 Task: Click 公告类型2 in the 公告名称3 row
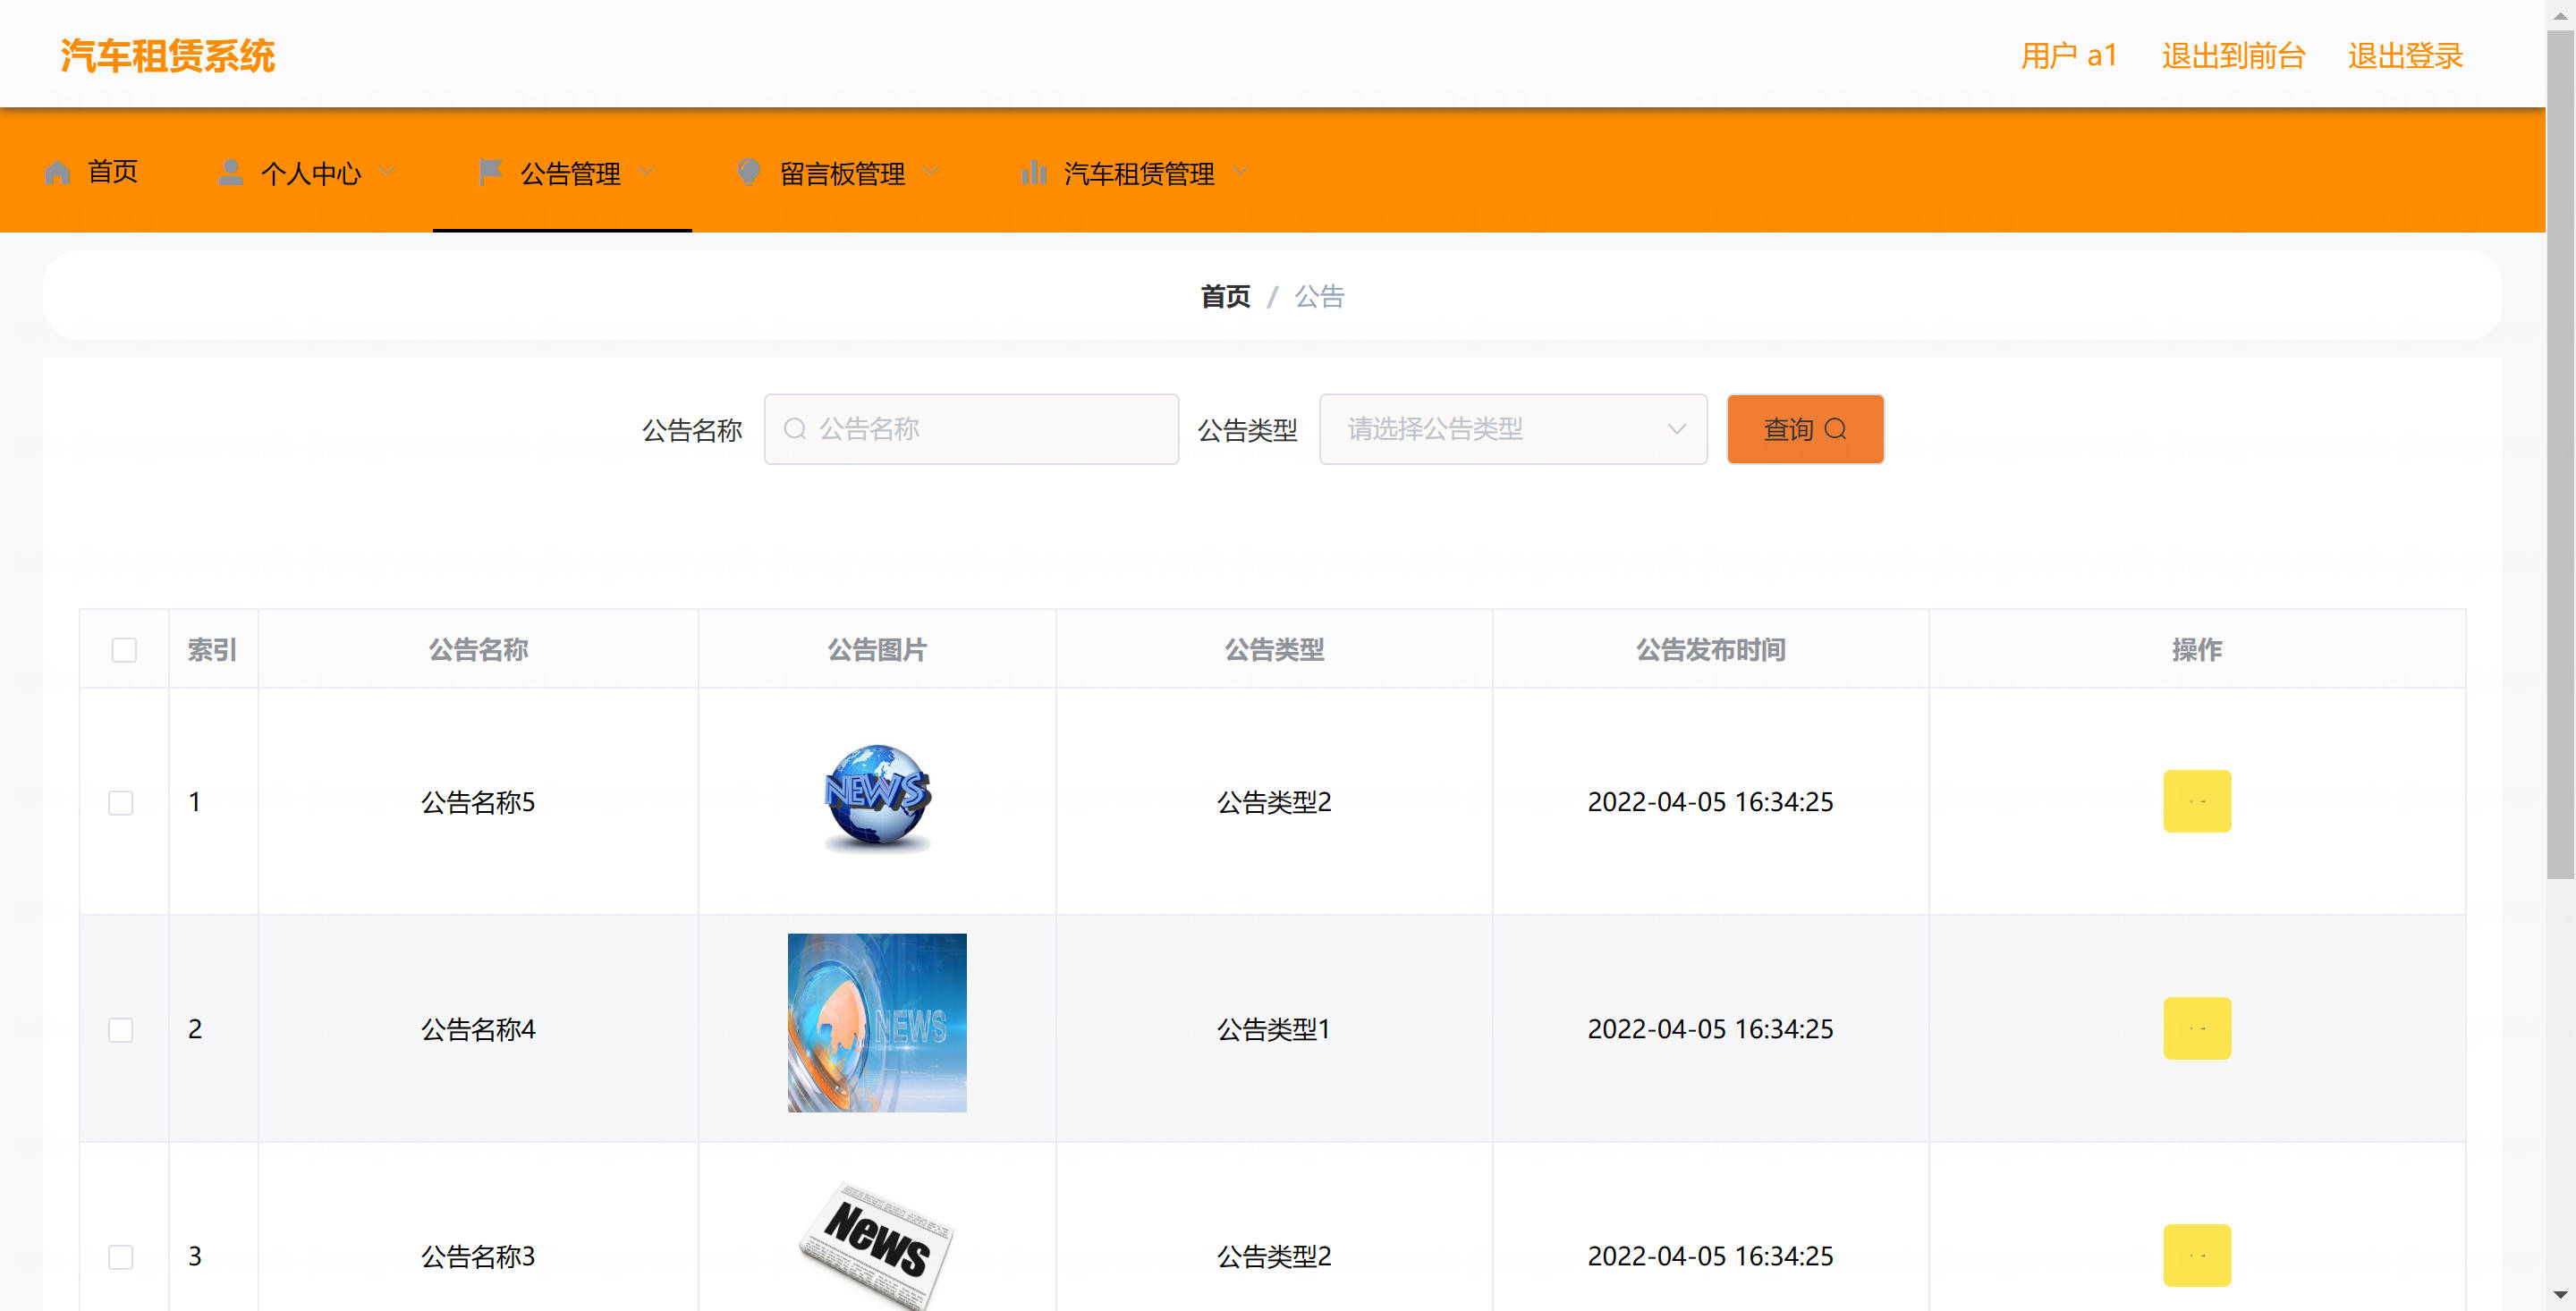[1274, 1256]
